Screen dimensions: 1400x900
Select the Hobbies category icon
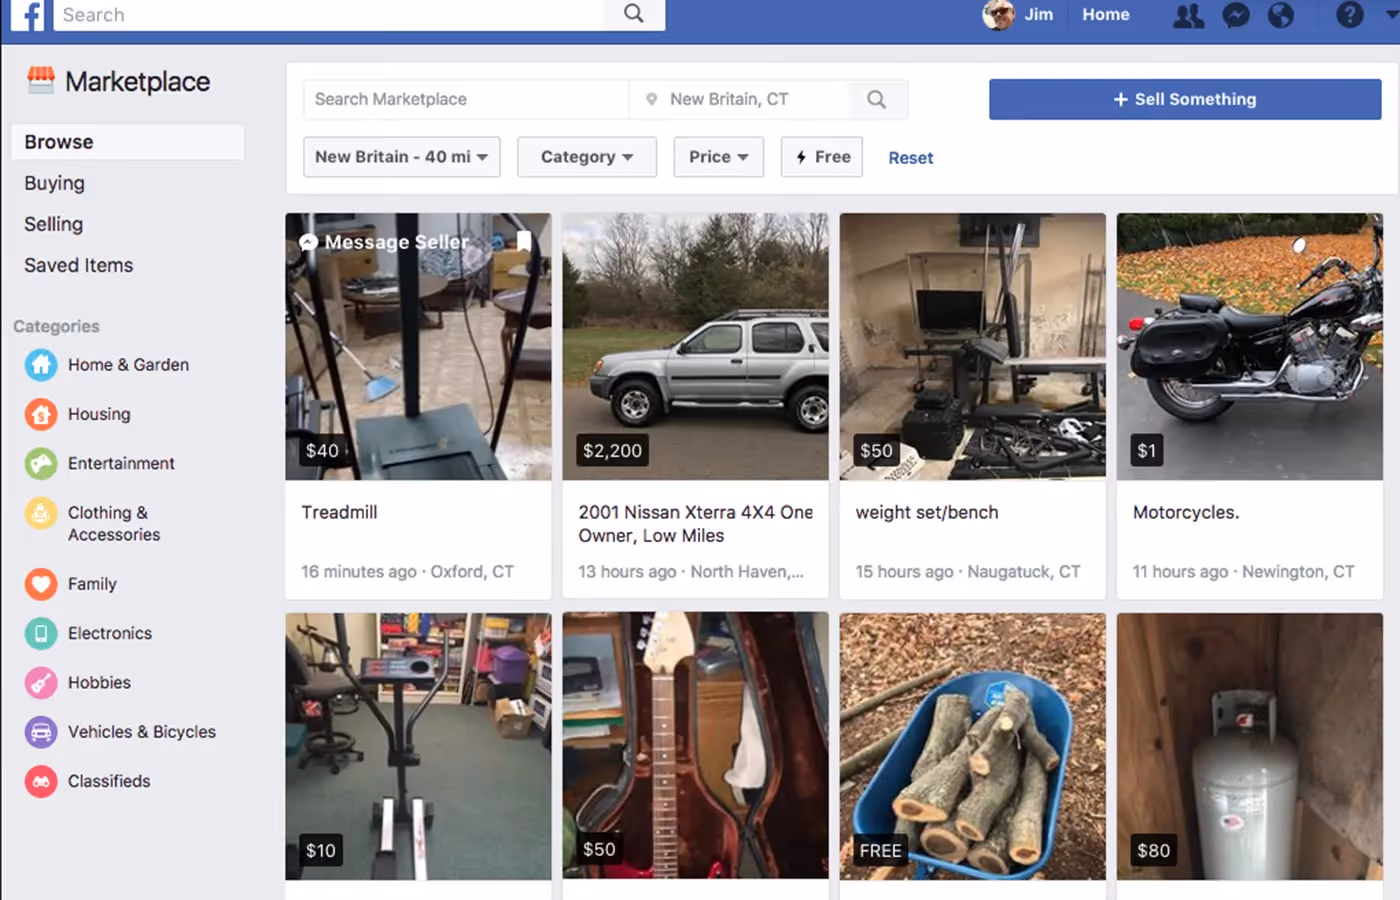pos(40,682)
